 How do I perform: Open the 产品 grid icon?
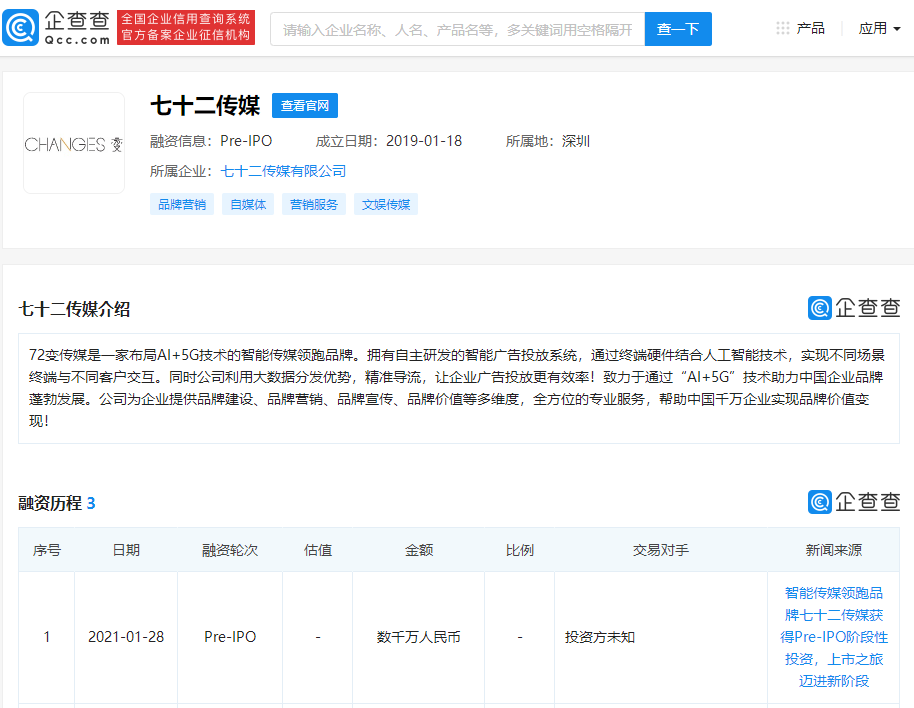(x=783, y=28)
